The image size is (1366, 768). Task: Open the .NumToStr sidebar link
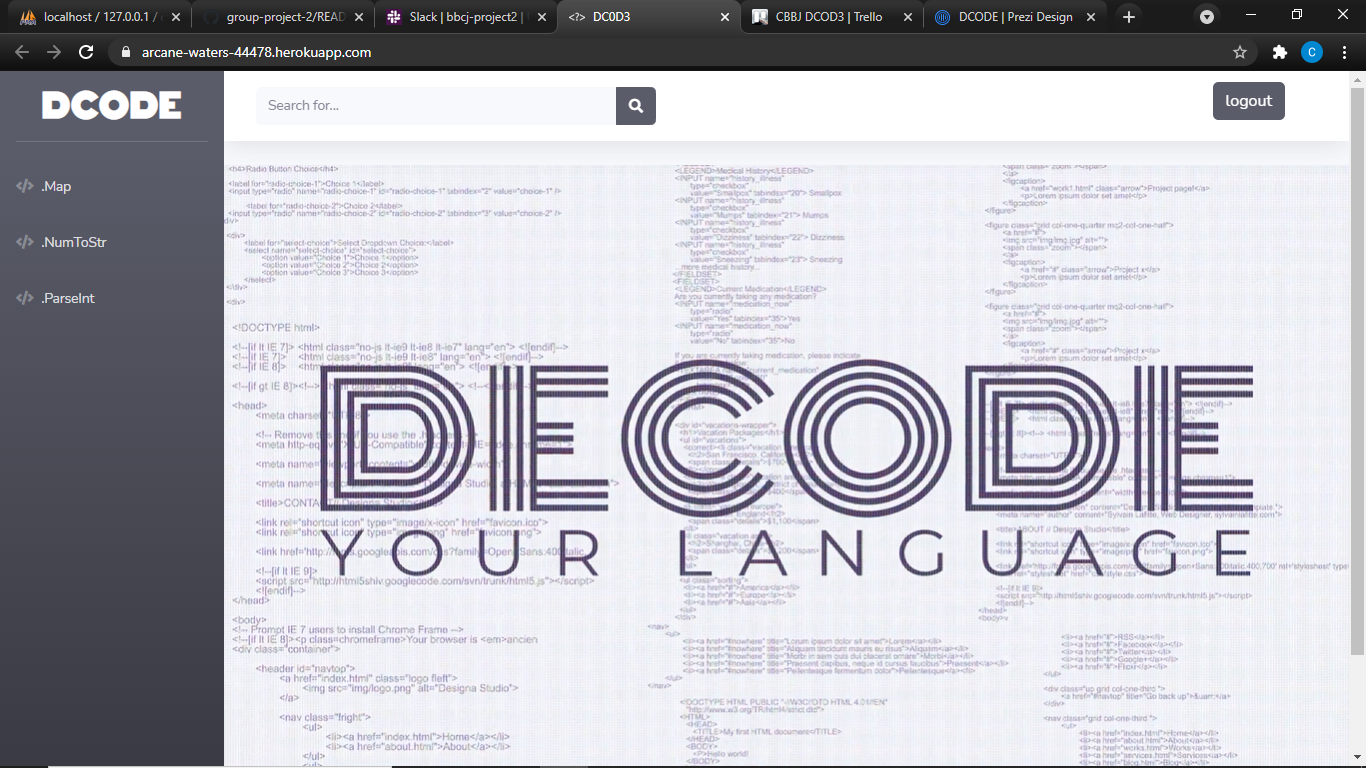[74, 242]
